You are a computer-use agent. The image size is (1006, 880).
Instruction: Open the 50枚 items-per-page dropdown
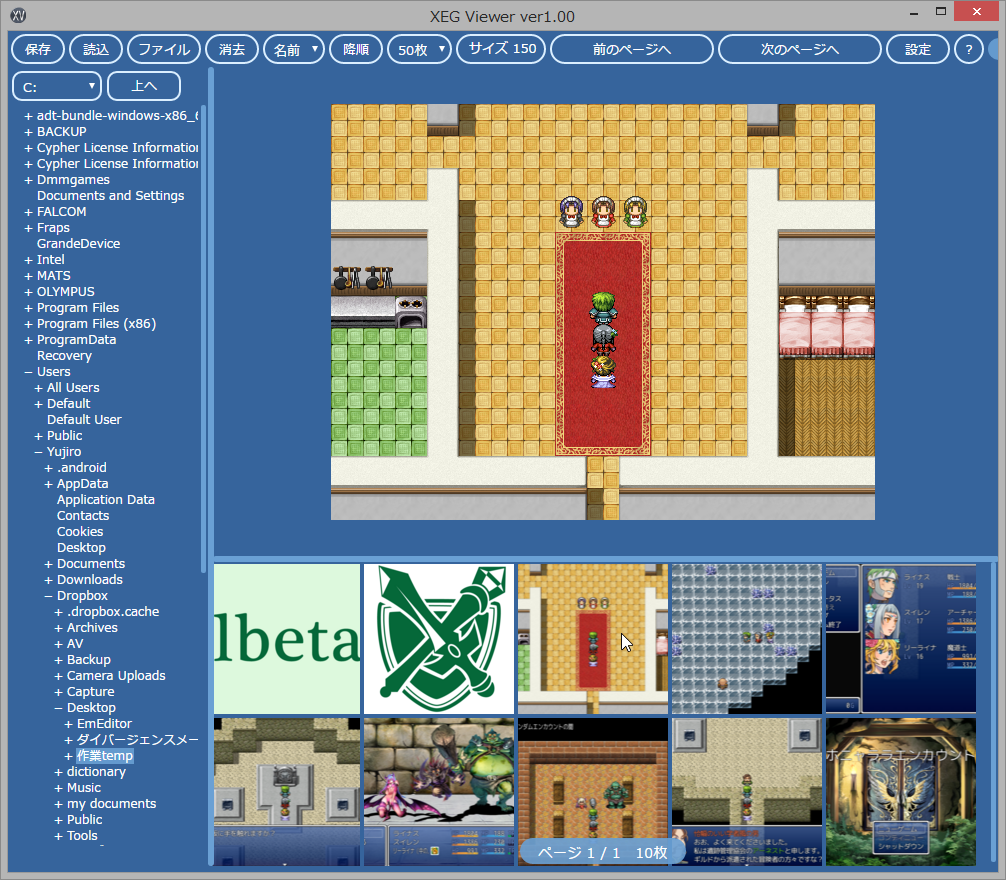419,49
